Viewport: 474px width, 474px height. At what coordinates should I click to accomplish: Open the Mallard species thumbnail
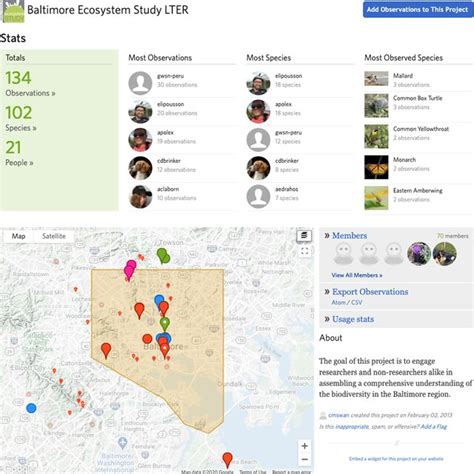[x=376, y=79]
